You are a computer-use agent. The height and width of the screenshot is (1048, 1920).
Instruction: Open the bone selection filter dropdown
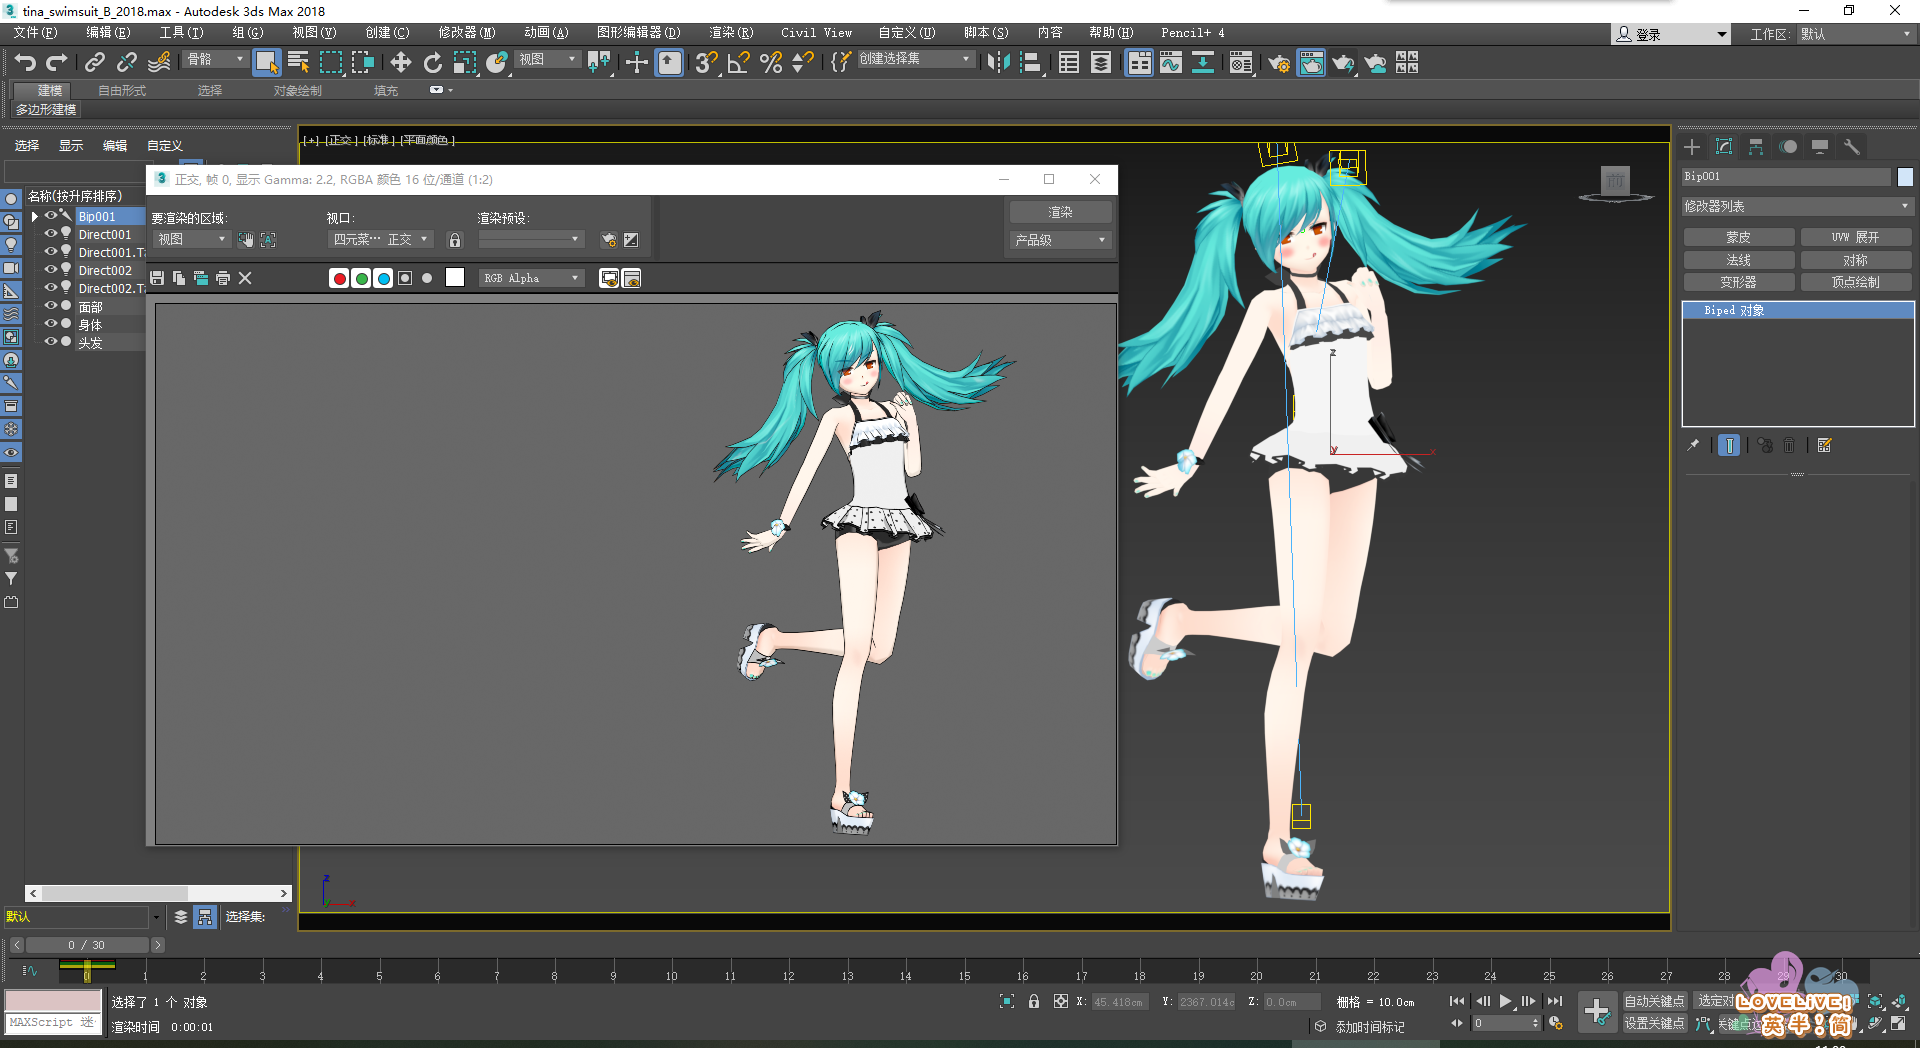coord(215,59)
